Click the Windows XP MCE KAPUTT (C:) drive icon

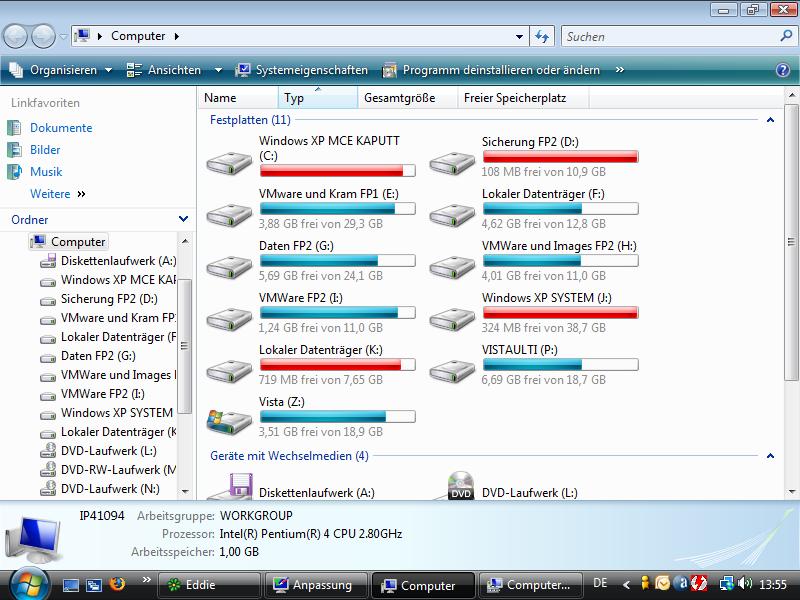tap(229, 161)
